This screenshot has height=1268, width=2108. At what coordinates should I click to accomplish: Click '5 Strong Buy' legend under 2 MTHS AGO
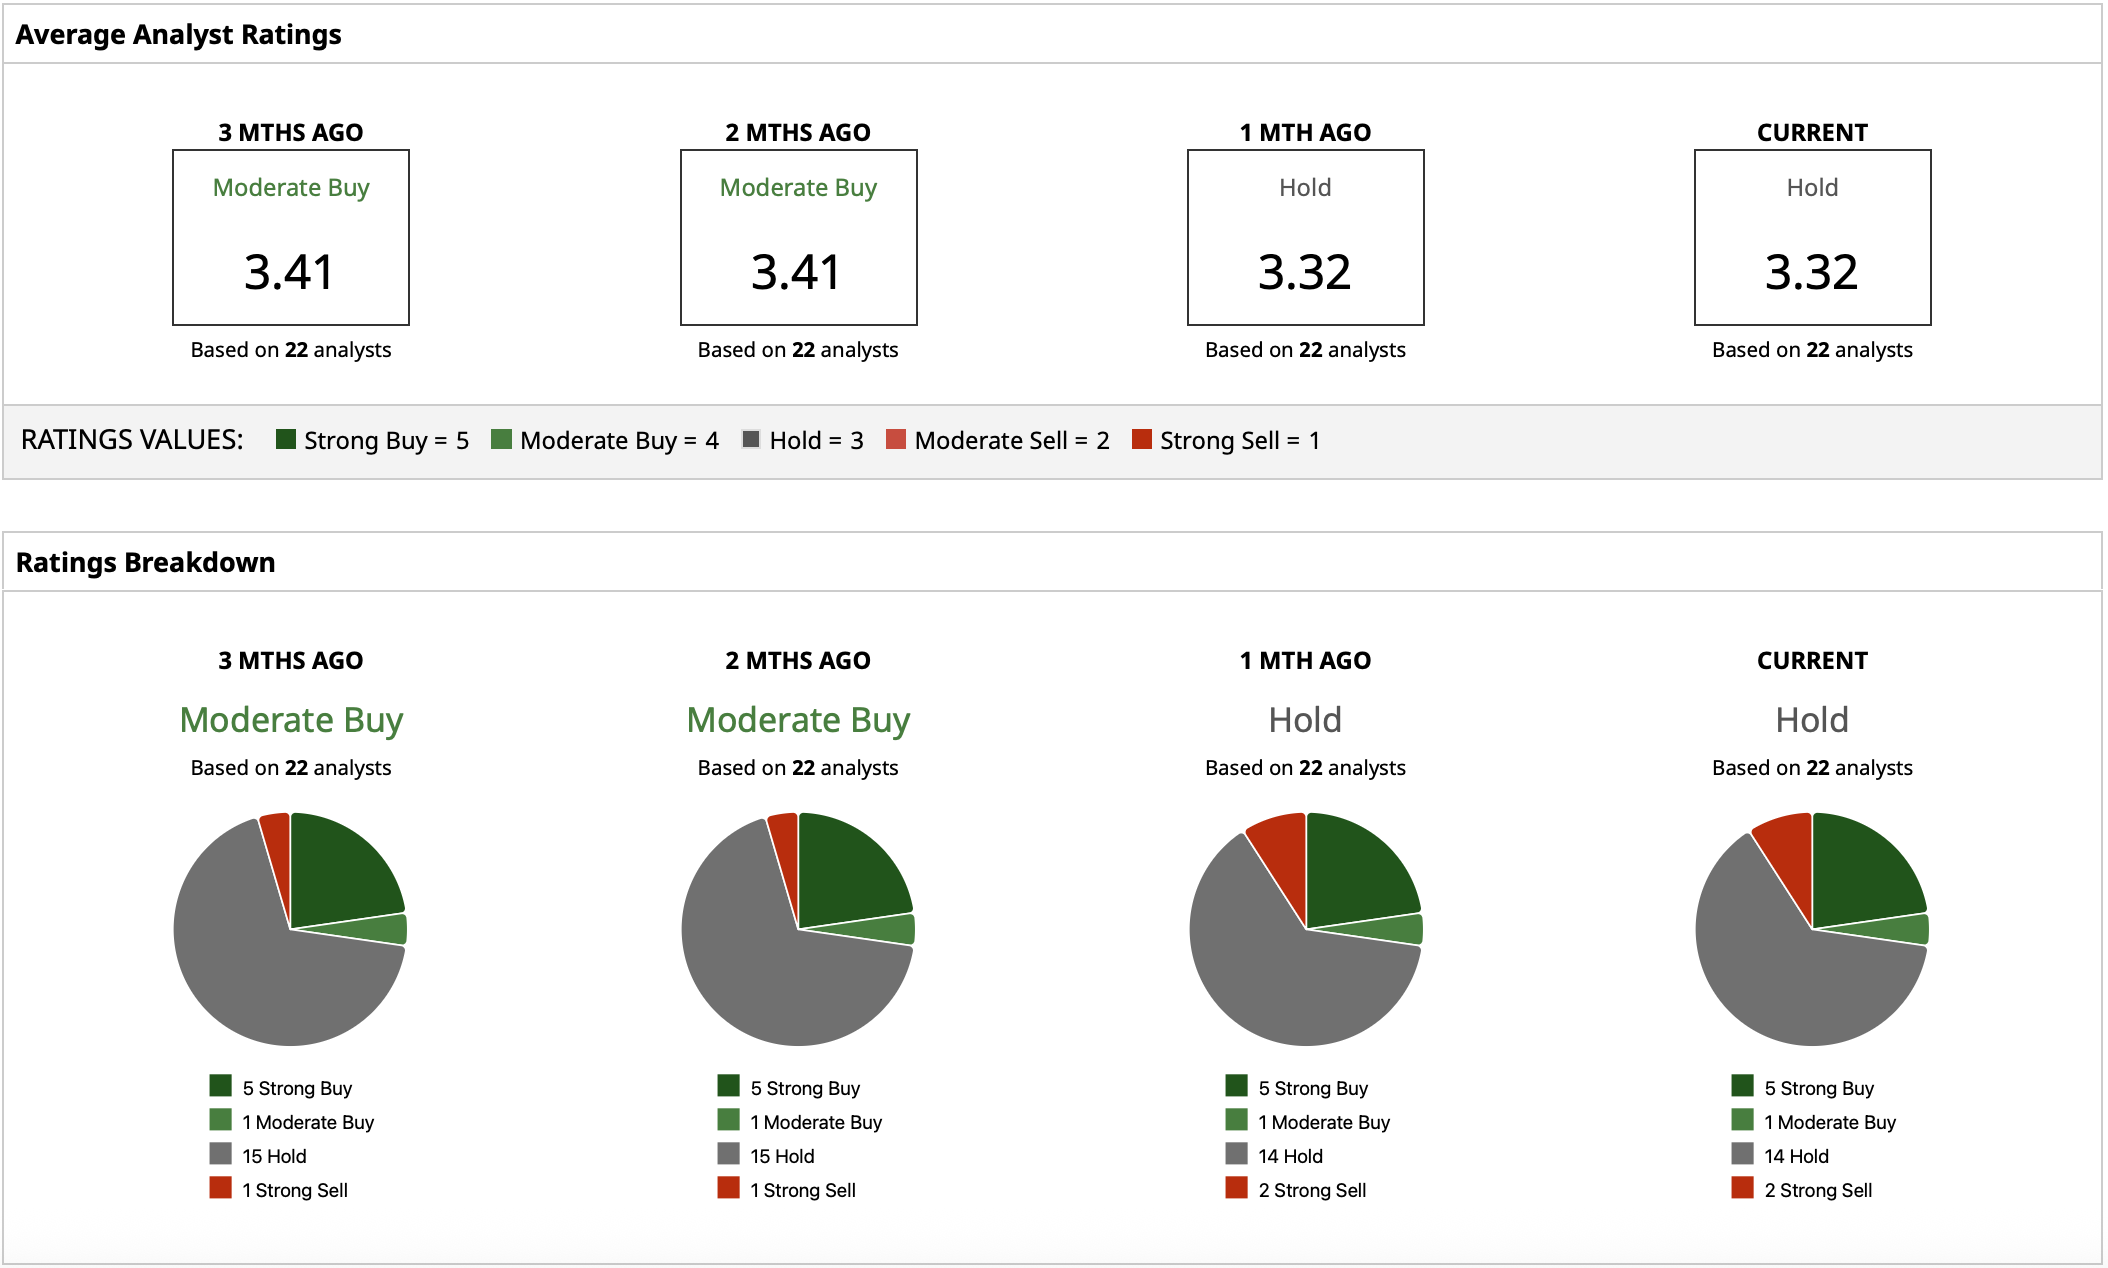805,1088
